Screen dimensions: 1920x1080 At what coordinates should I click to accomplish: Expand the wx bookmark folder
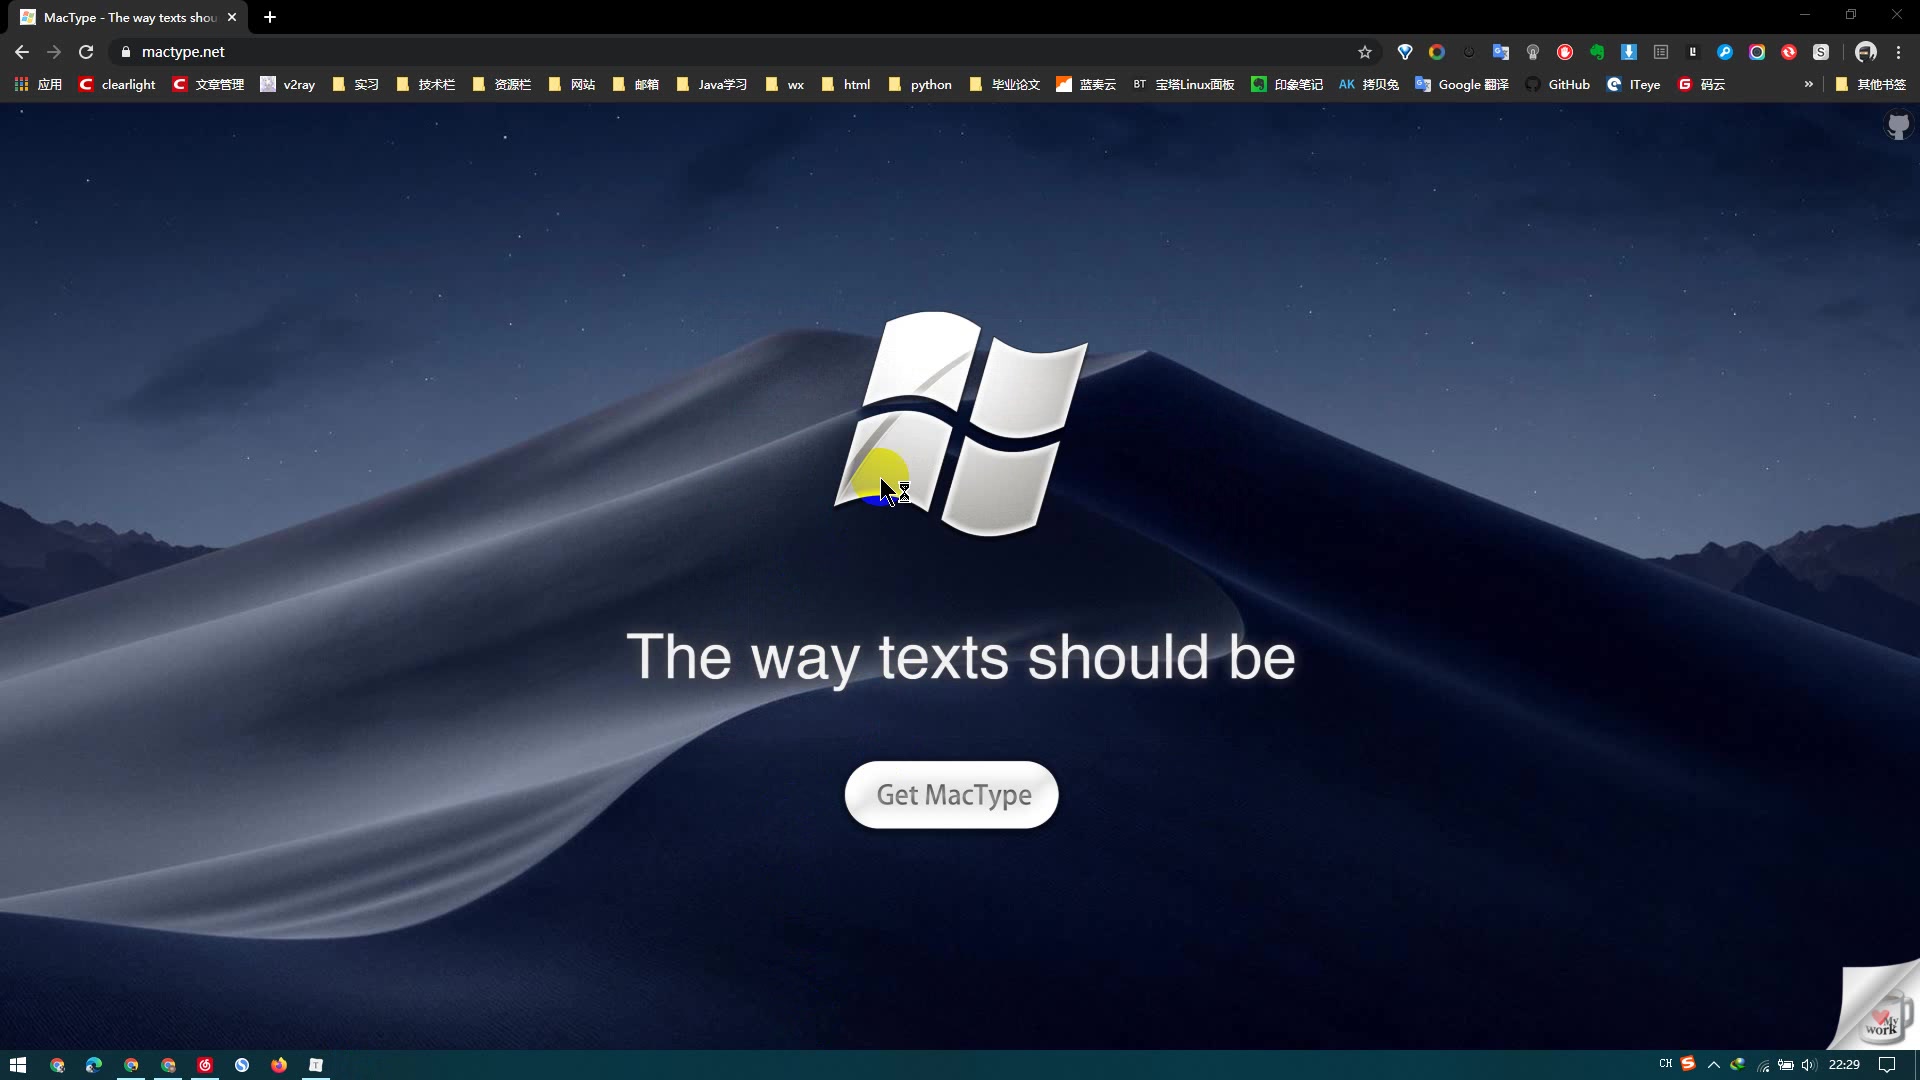[x=785, y=85]
